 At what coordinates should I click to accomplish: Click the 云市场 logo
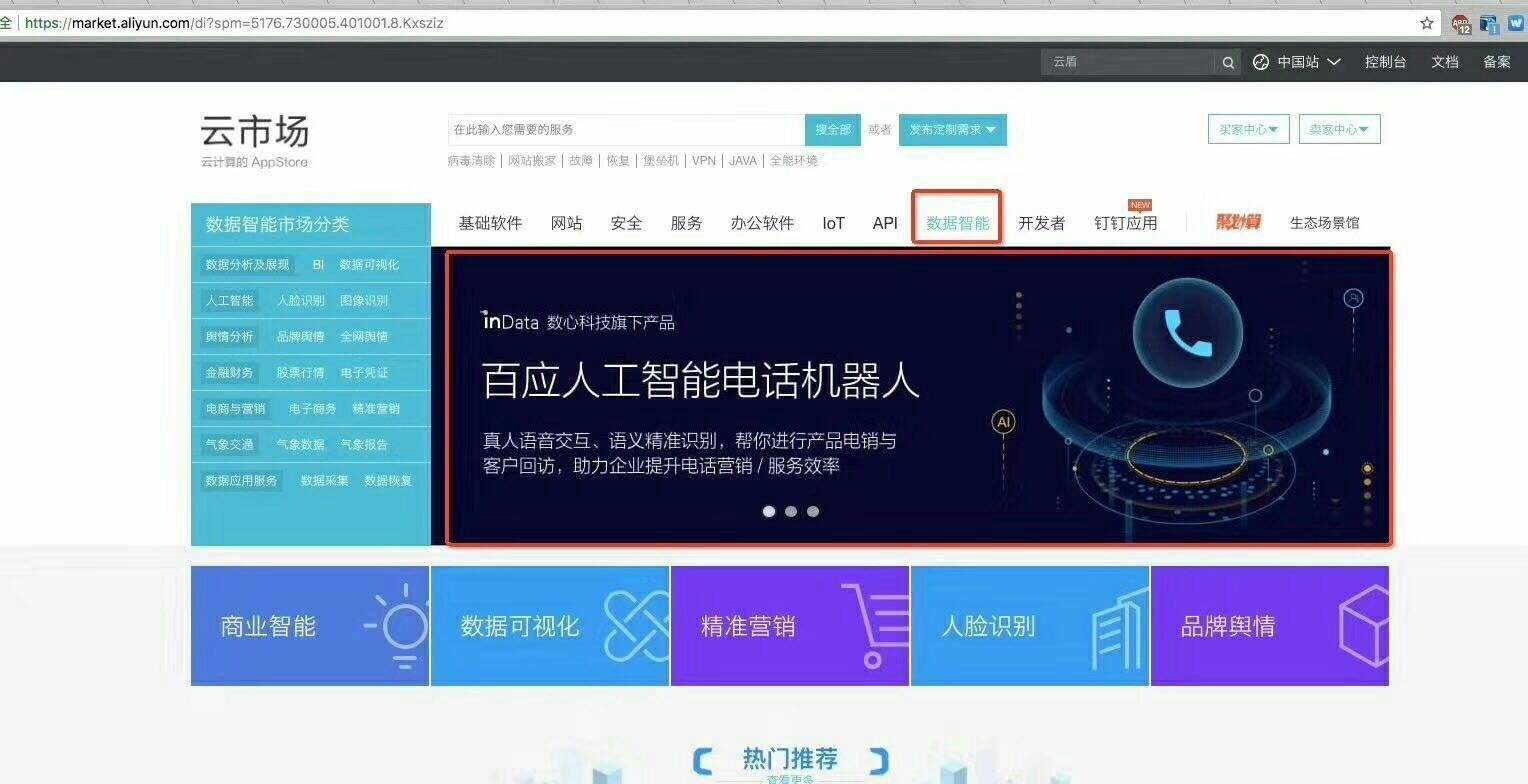click(254, 131)
